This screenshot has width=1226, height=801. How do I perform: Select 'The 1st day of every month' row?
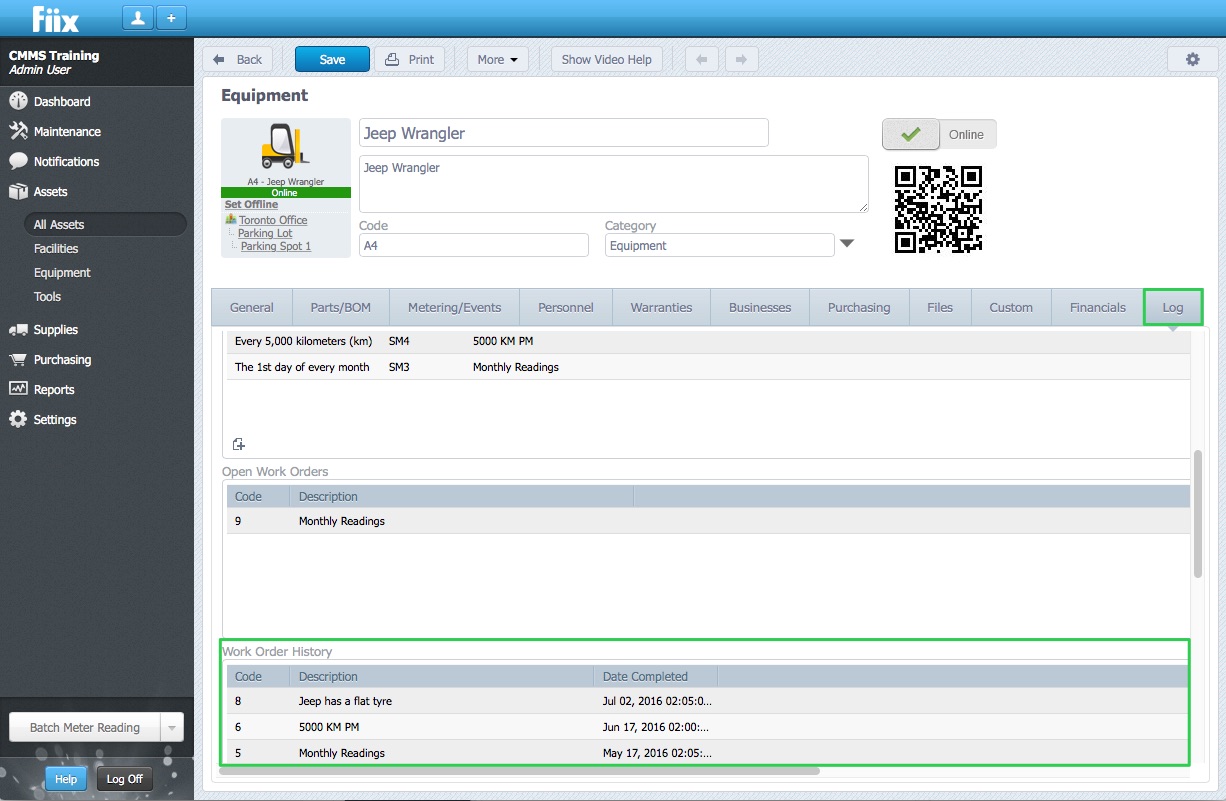point(708,367)
